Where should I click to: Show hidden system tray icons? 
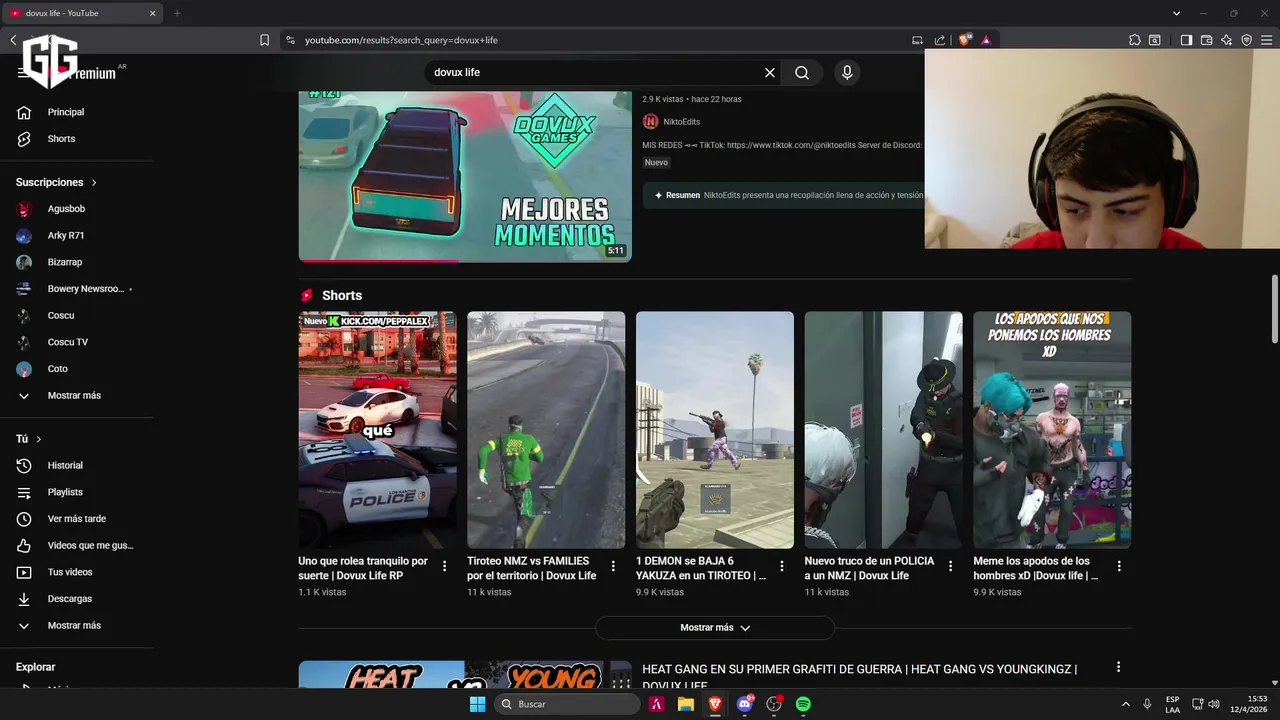click(1125, 704)
